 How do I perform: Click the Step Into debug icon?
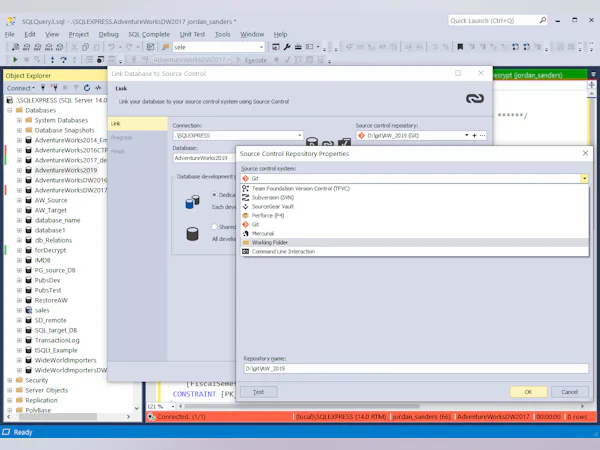52,60
